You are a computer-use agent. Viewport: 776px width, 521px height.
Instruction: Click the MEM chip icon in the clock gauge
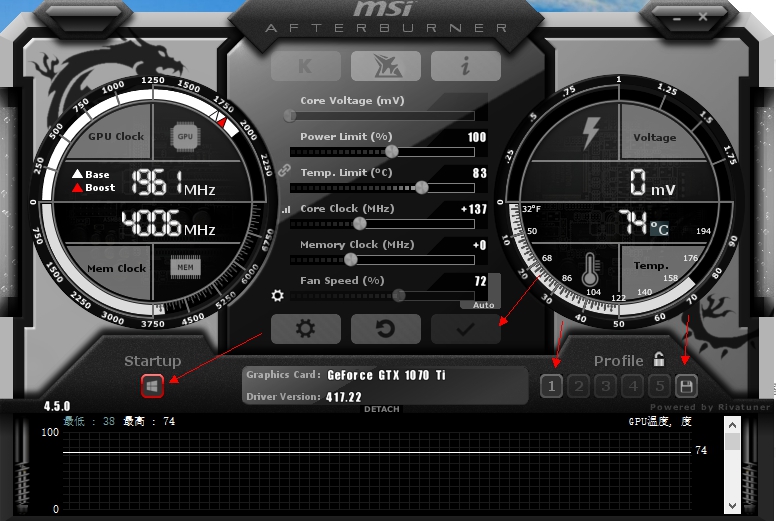(x=186, y=267)
